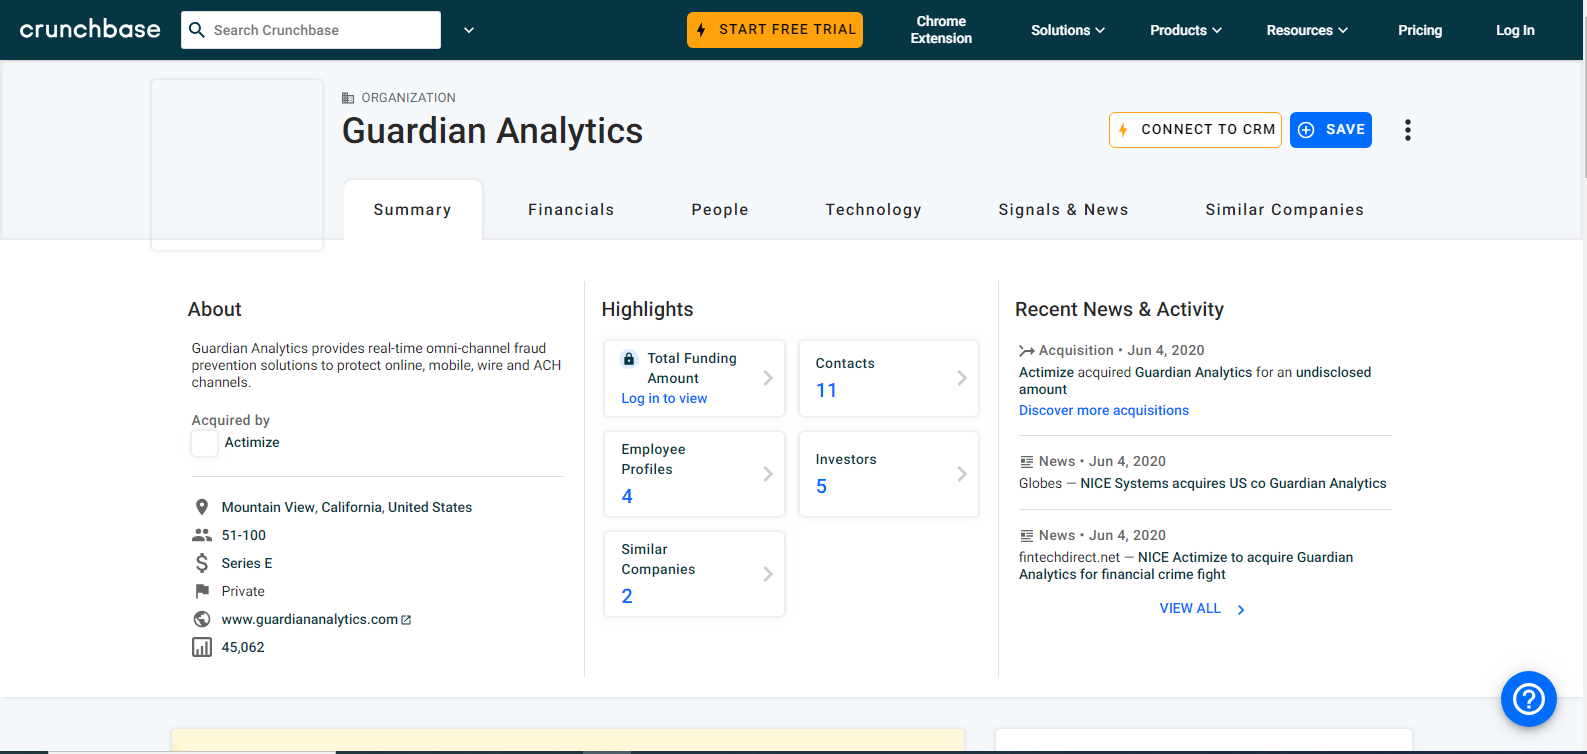The width and height of the screenshot is (1587, 754).
Task: Click the employees people icon
Action: tap(202, 535)
